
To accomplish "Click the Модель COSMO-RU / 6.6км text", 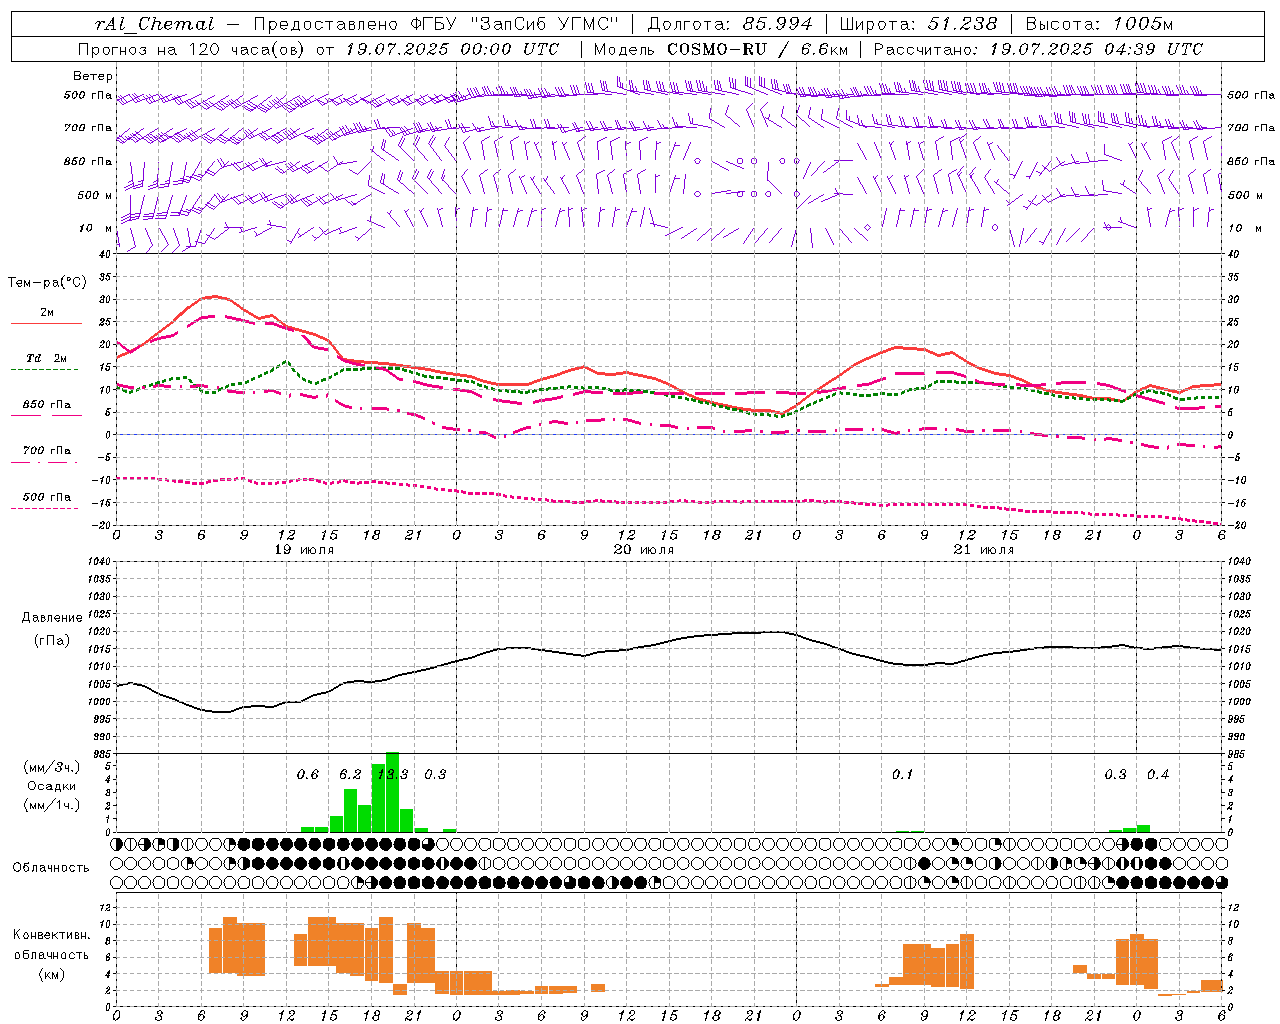I will pos(721,49).
